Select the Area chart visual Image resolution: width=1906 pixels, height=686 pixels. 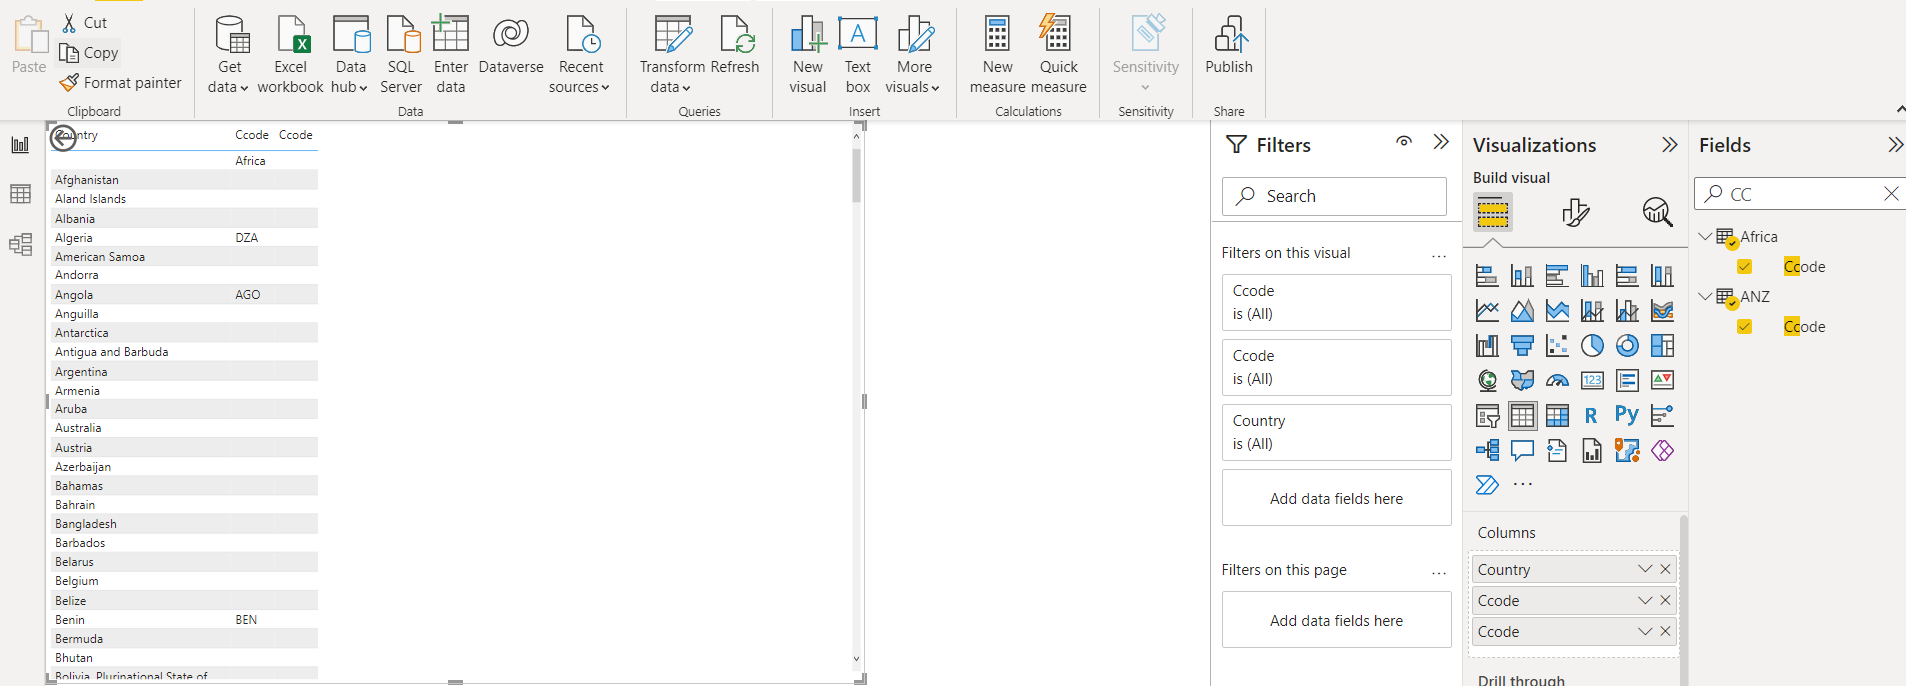tap(1522, 311)
